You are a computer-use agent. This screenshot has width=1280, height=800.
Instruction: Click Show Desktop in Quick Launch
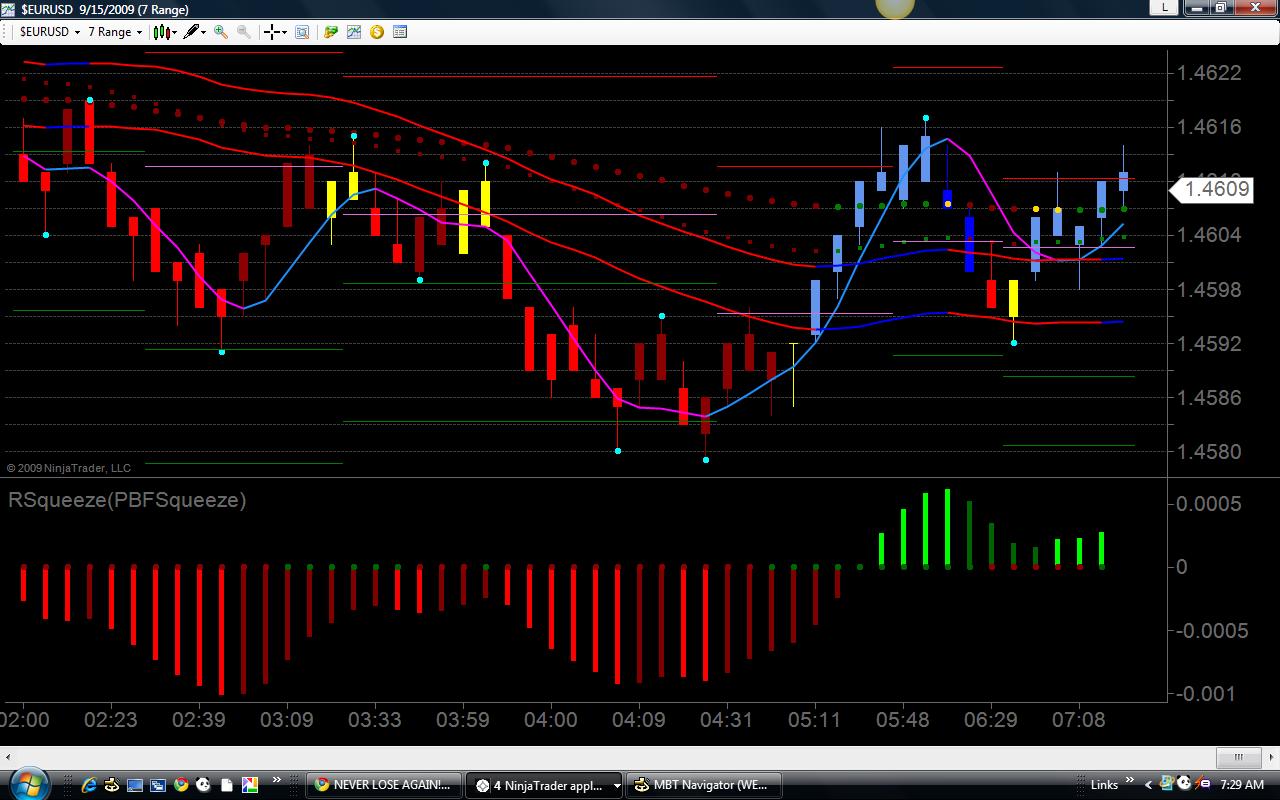[134, 785]
